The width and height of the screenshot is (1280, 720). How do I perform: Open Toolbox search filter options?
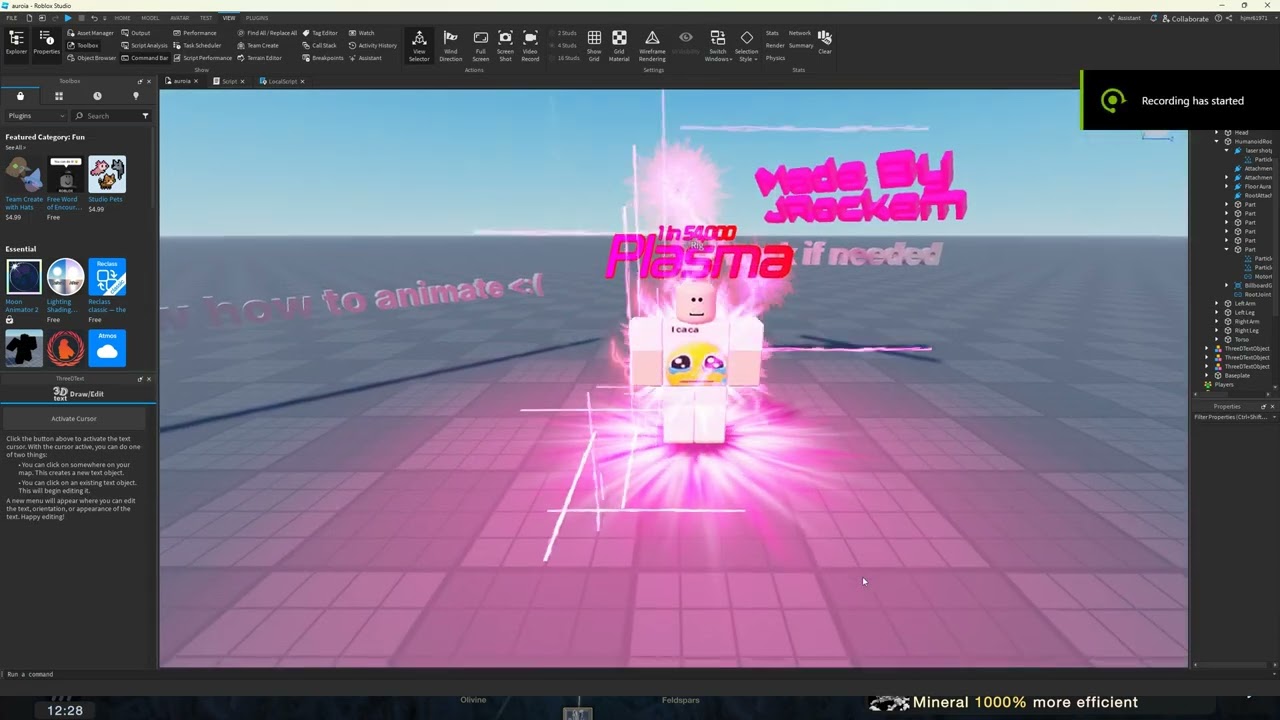[145, 116]
